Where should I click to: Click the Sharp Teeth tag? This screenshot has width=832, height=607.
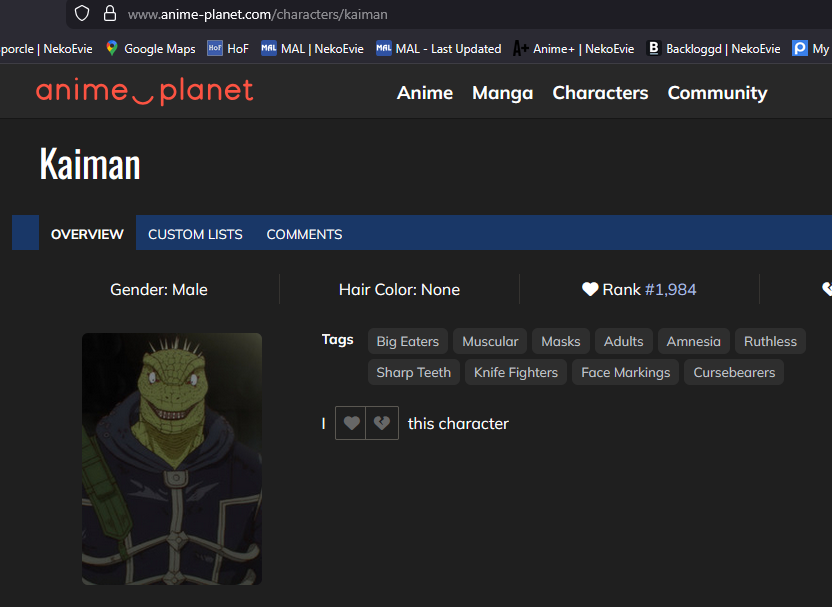click(413, 372)
